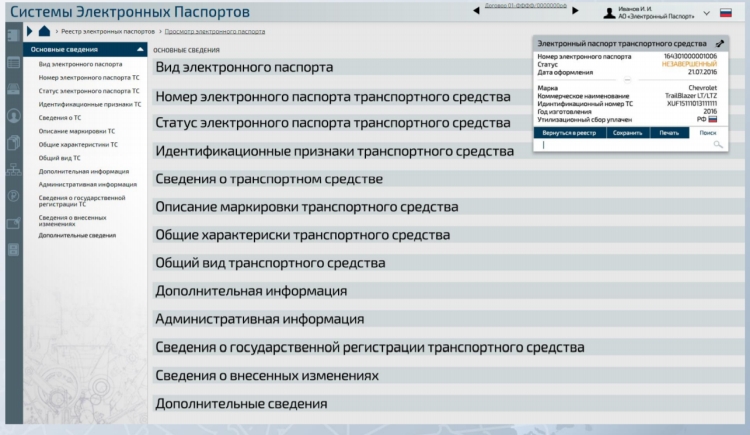Expand Идентификационные признаки транспортного средства row
The height and width of the screenshot is (435, 750).
click(342, 151)
